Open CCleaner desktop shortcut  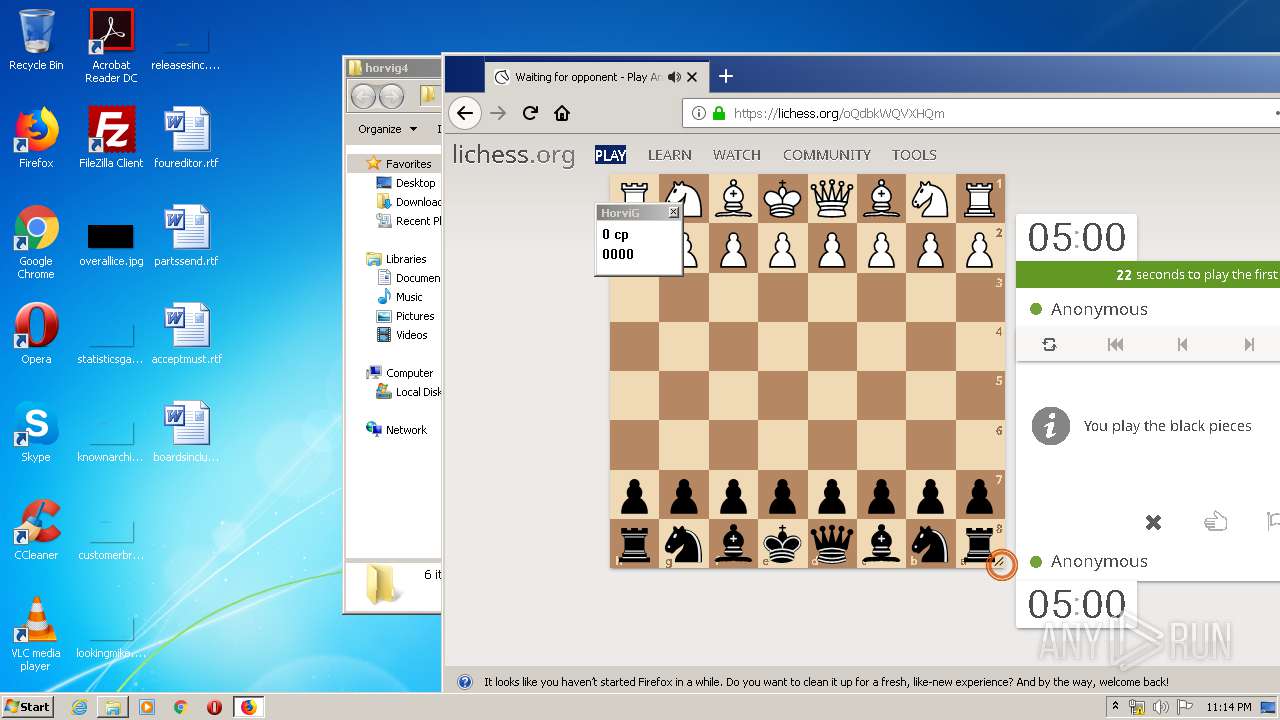(x=36, y=530)
